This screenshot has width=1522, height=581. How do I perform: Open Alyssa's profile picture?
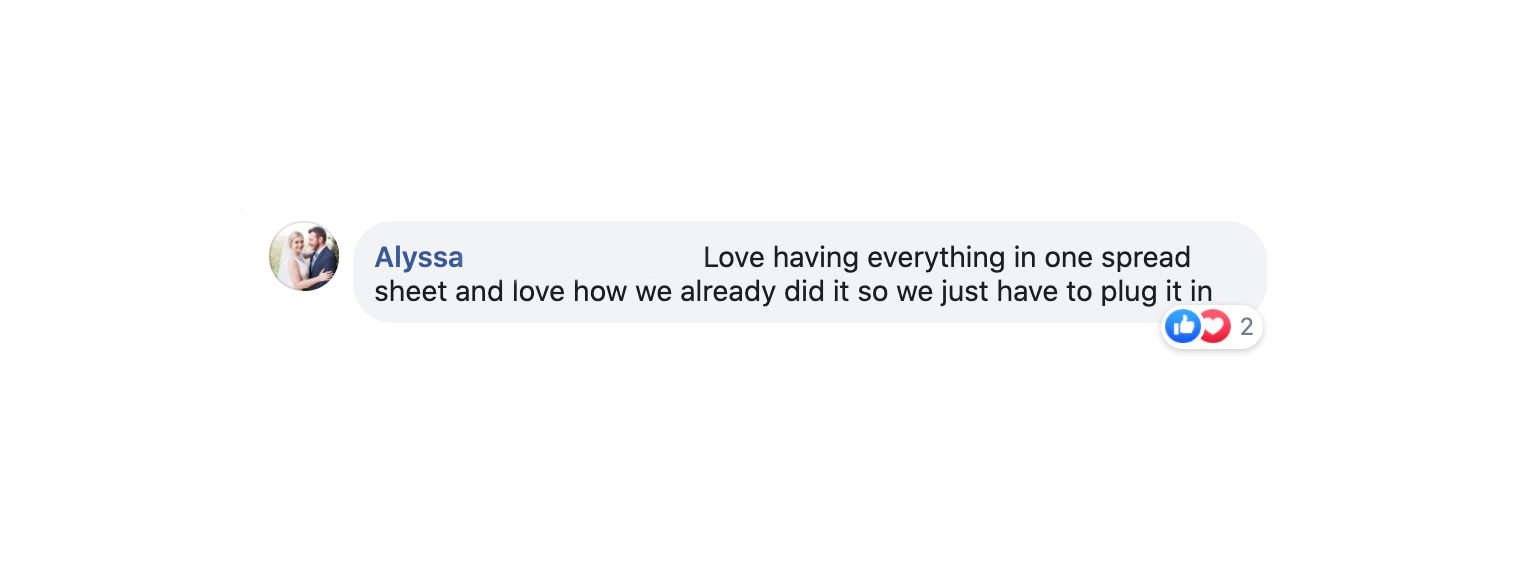point(304,256)
